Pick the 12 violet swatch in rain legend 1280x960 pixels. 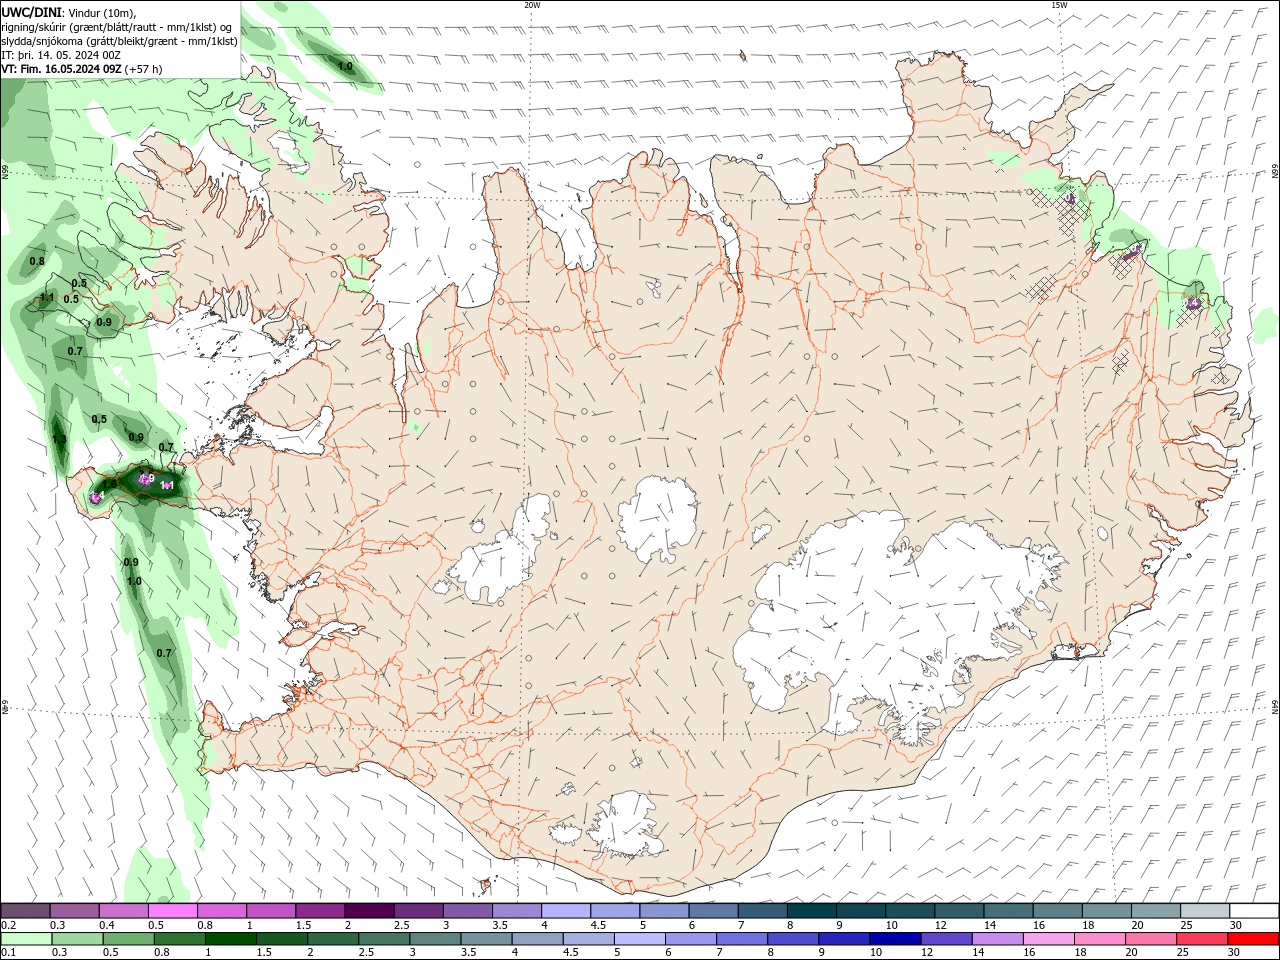(947, 939)
